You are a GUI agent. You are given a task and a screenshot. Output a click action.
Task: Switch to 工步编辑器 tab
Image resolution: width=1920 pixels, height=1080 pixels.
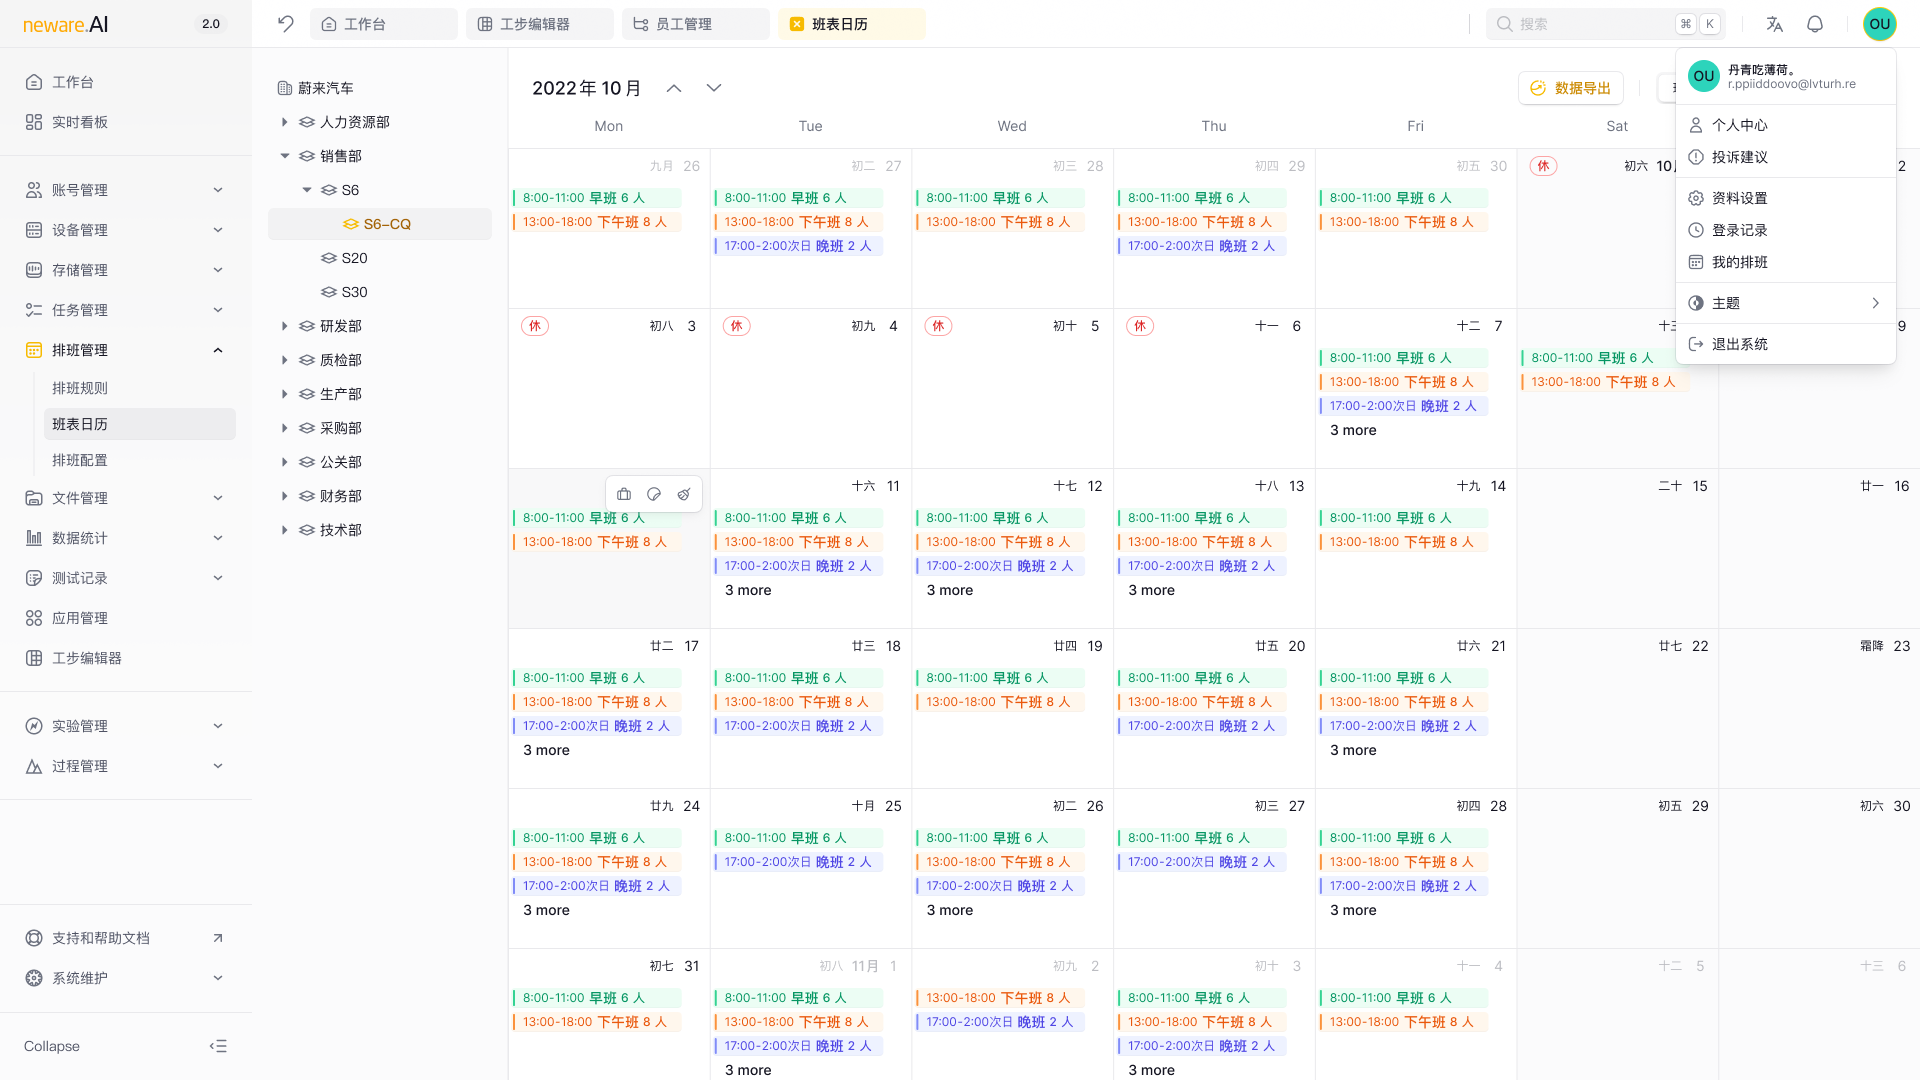point(540,24)
